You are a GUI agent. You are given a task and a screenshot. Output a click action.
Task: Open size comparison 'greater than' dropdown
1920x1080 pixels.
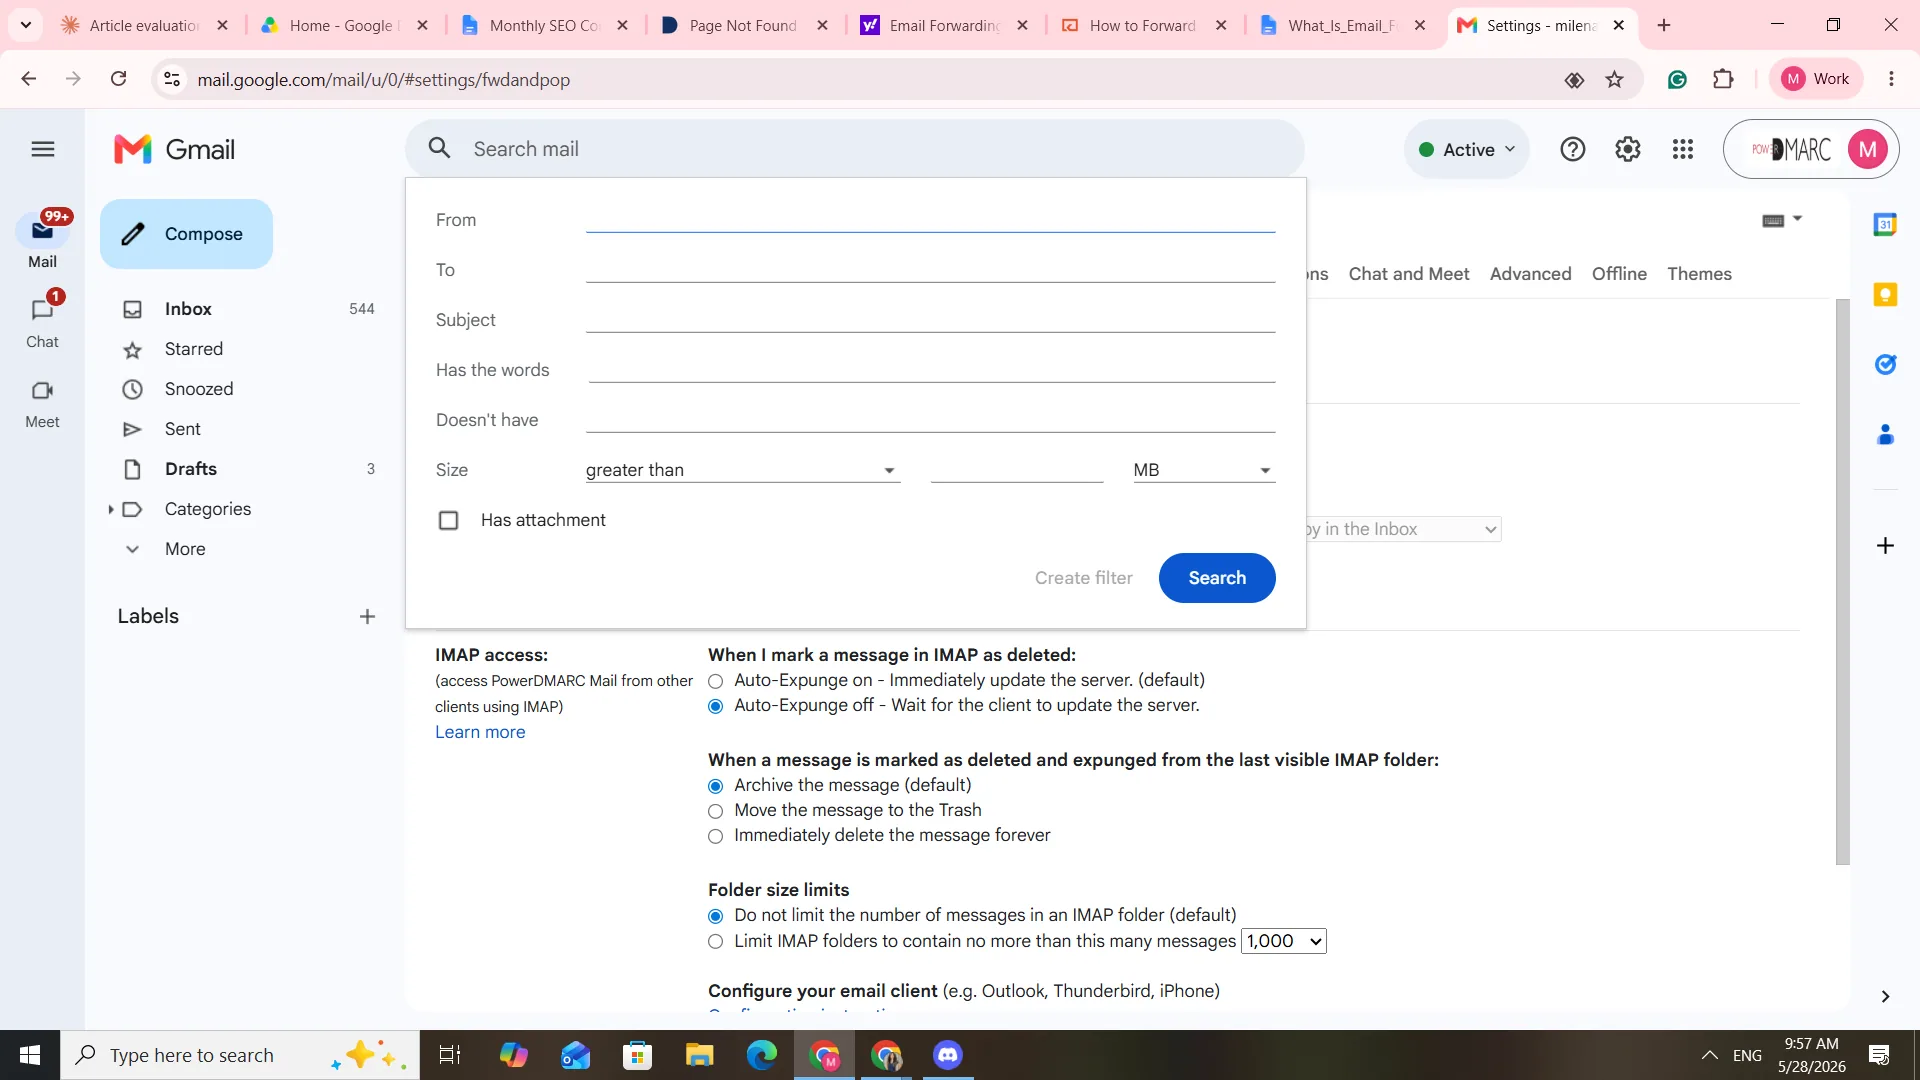point(742,471)
